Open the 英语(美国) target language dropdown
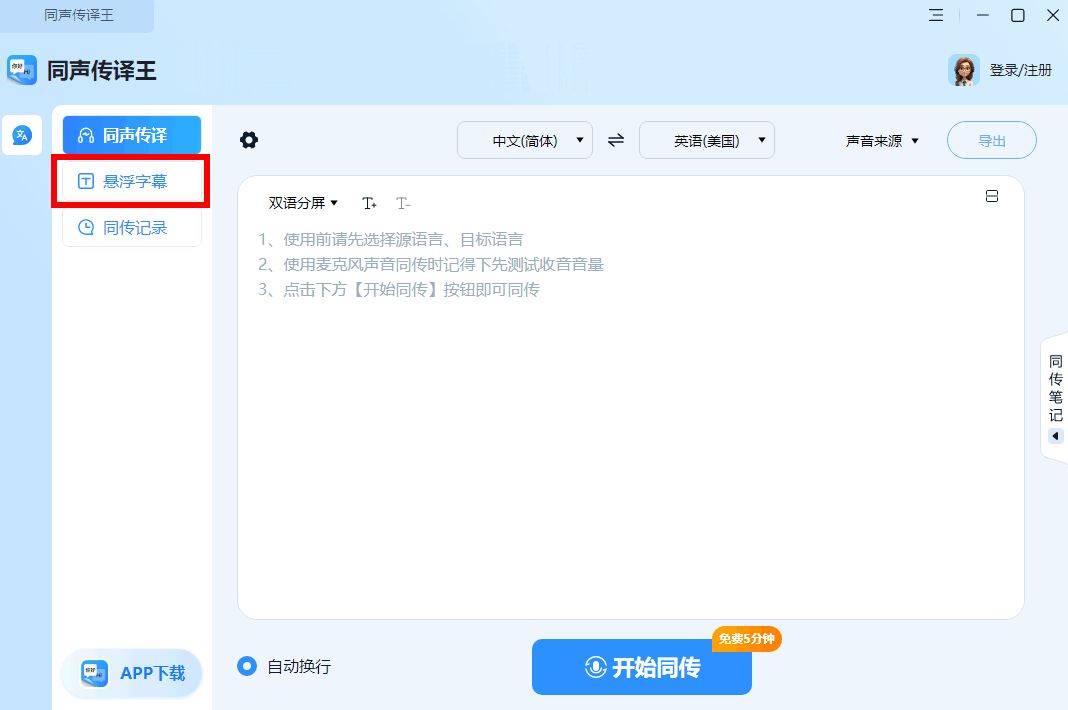Image resolution: width=1068 pixels, height=710 pixels. tap(707, 140)
